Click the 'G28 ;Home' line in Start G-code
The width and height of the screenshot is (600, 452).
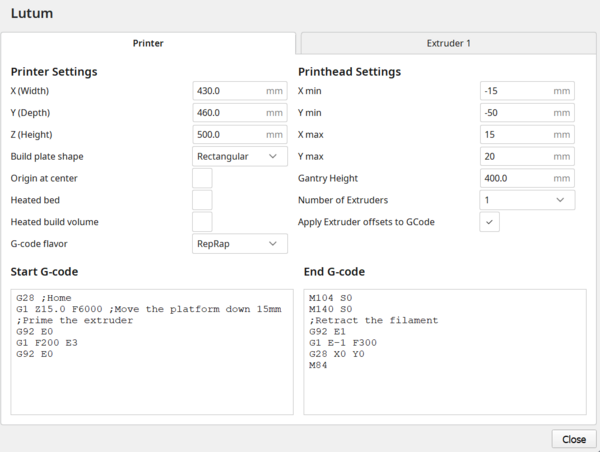[44, 298]
